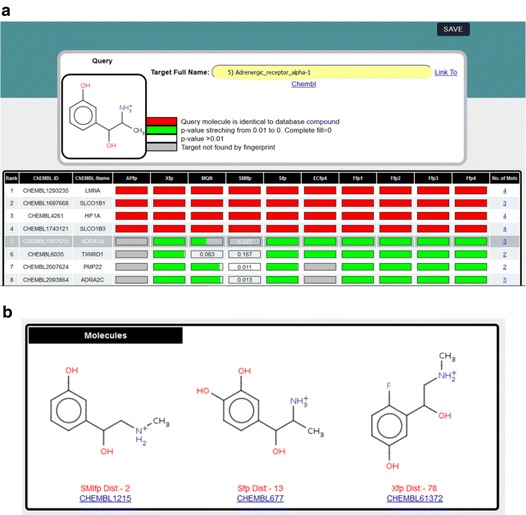The width and height of the screenshot is (526, 515).
Task: Select CHEMBL1697668 in the table
Action: pos(46,203)
